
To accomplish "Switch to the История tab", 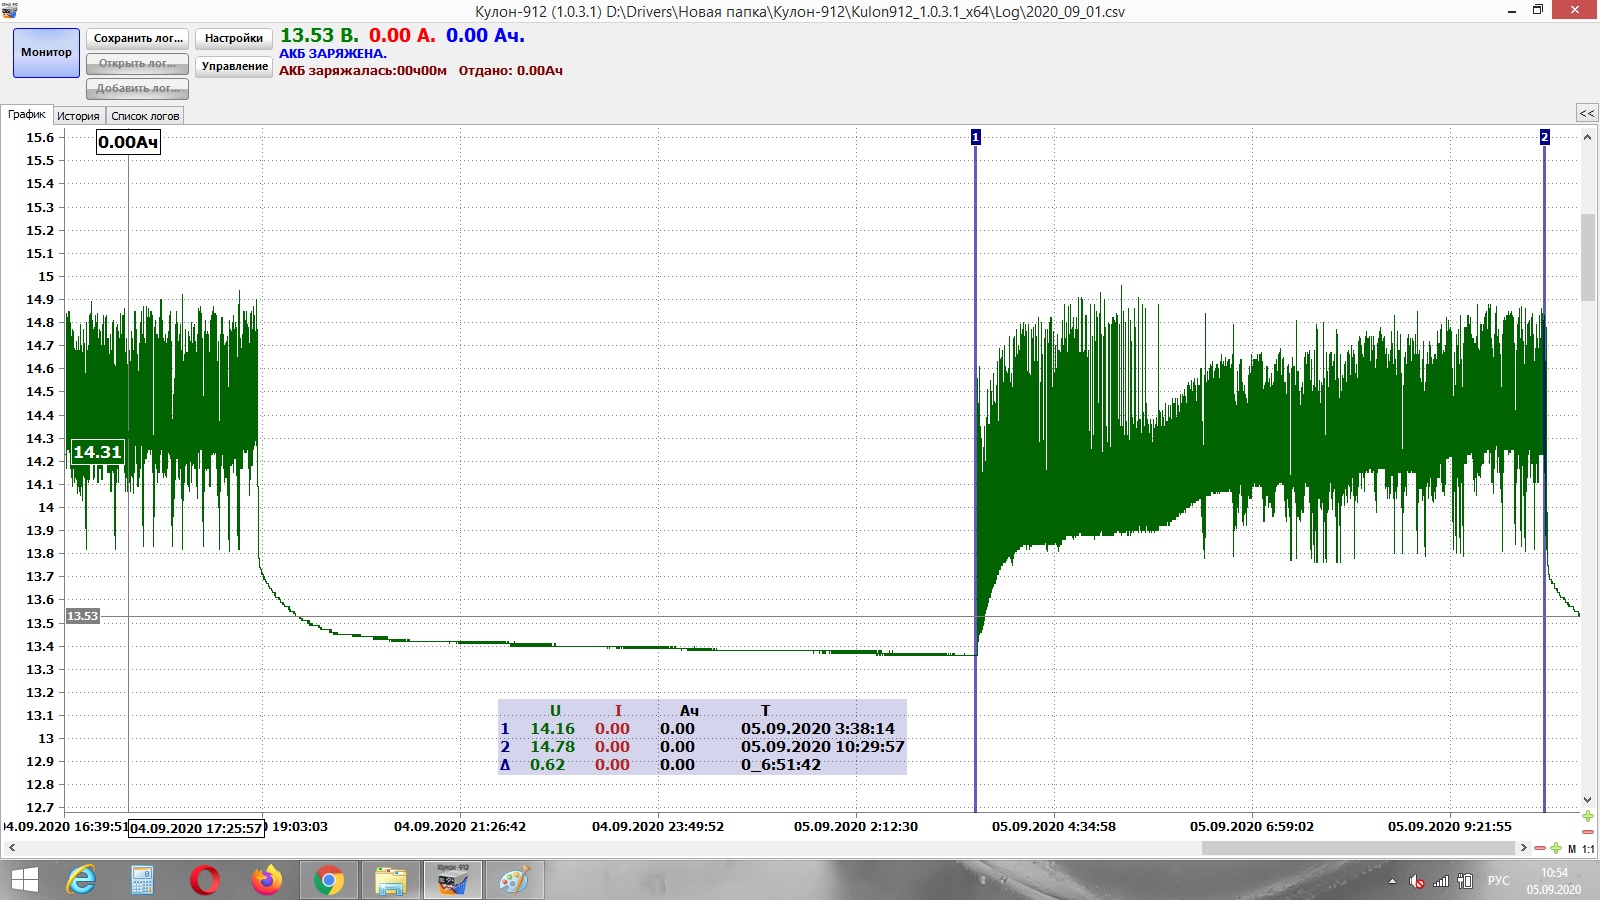I will tap(78, 116).
